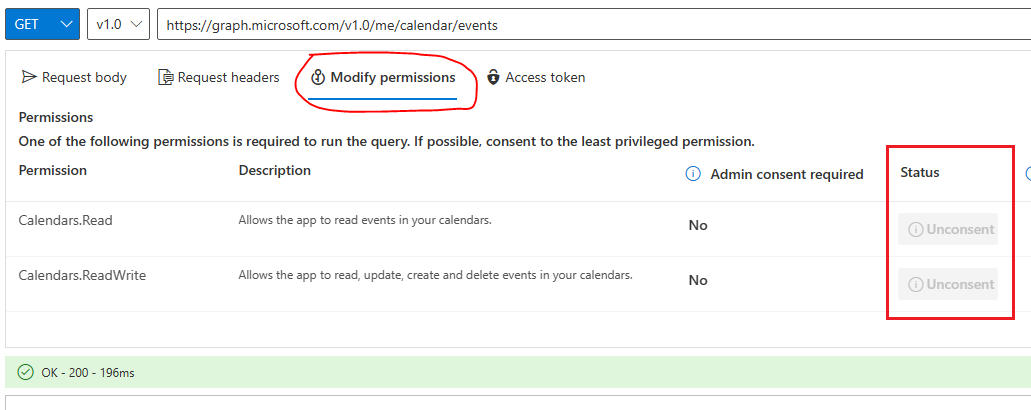The width and height of the screenshot is (1031, 410).
Task: Click the Calendars.Read permission name
Action: coord(66,221)
